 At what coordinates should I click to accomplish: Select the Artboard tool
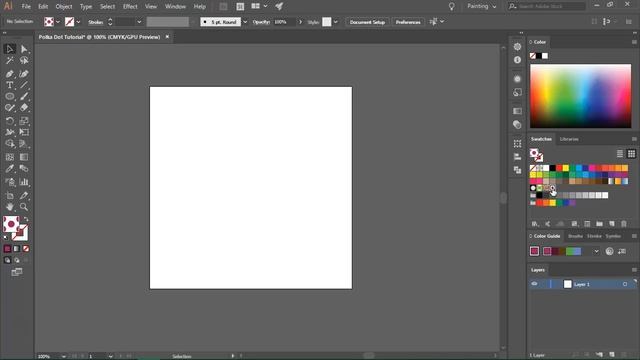[9, 196]
